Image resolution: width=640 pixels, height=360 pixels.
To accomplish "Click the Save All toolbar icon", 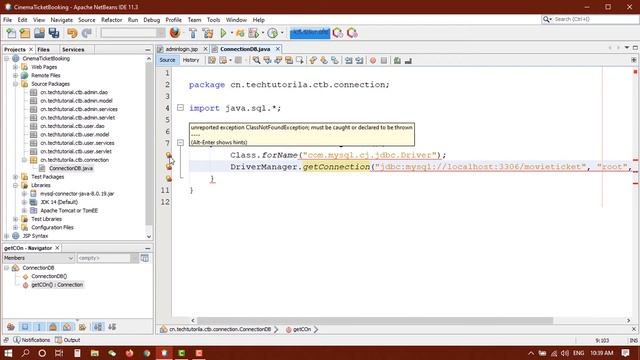I will click(54, 33).
